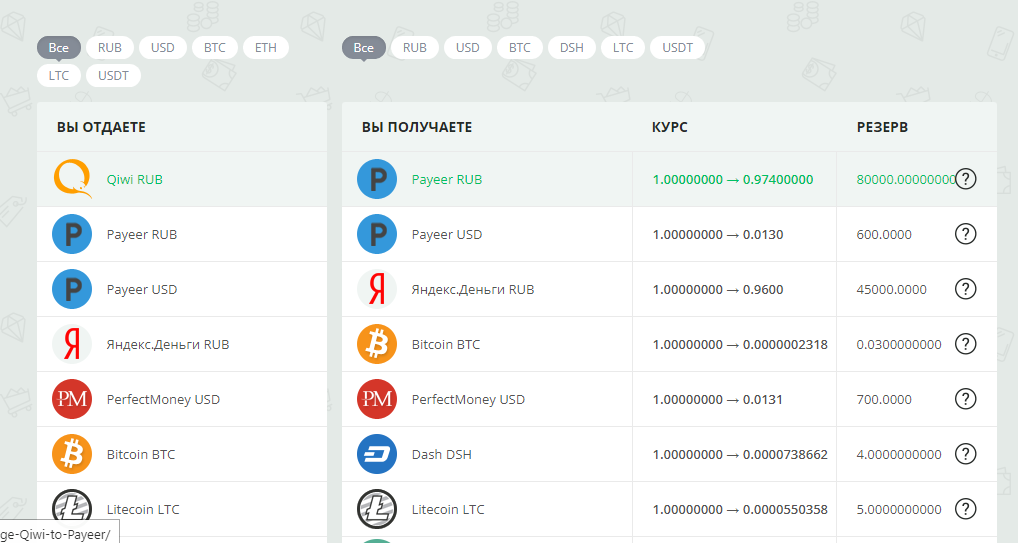Viewport: 1018px width, 543px height.
Task: Click rate 1.00000000 → 0.0130
Action: (718, 234)
